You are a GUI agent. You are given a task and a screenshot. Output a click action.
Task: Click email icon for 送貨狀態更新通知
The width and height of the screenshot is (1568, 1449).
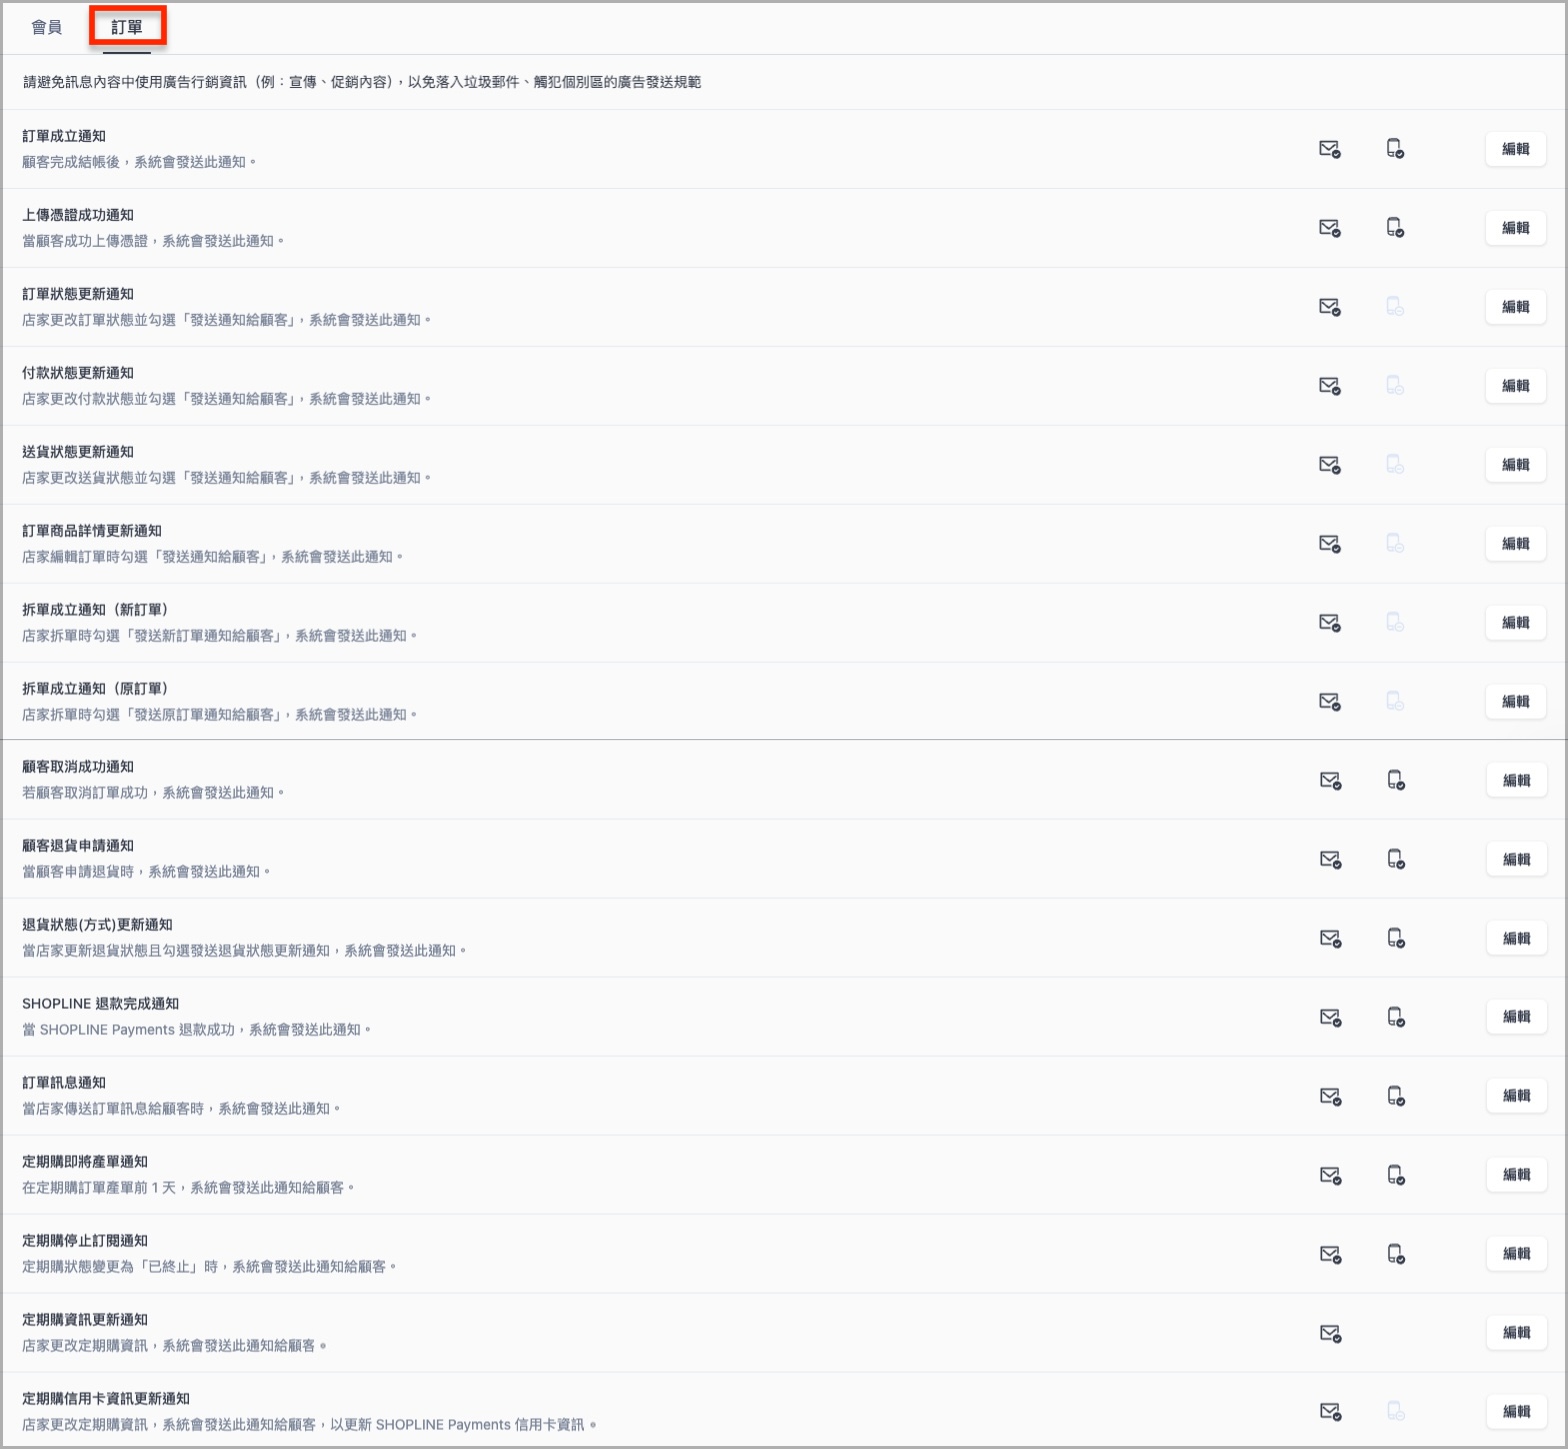click(1329, 465)
